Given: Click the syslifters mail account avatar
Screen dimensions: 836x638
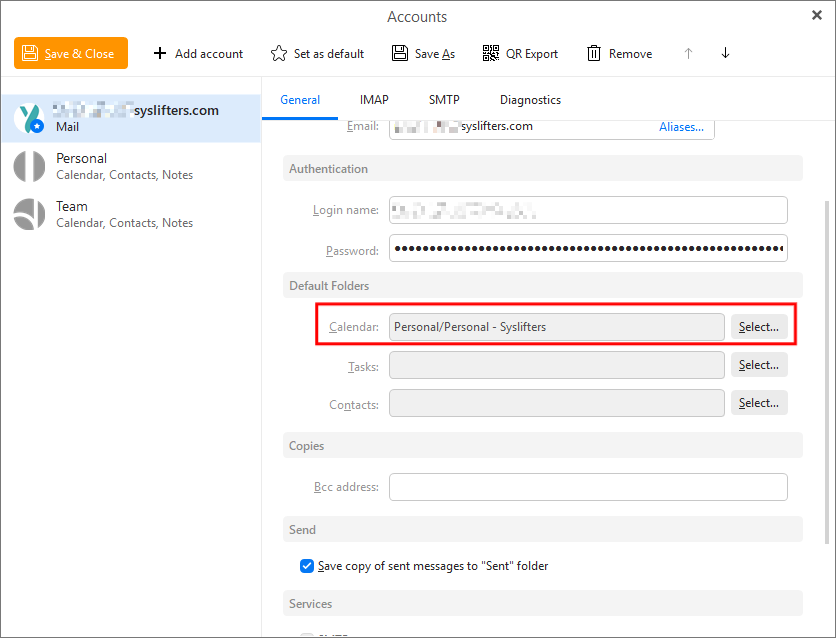Looking at the screenshot, I should click(x=29, y=118).
